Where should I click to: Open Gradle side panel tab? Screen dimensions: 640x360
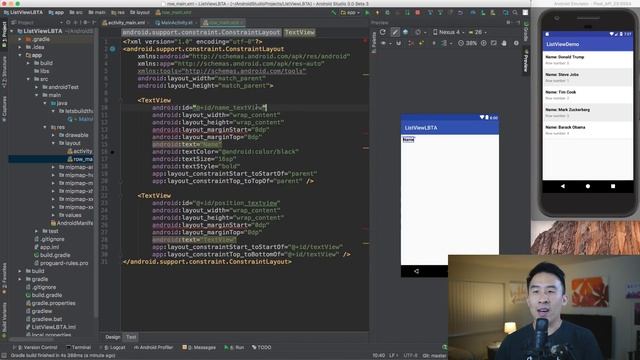point(526,32)
